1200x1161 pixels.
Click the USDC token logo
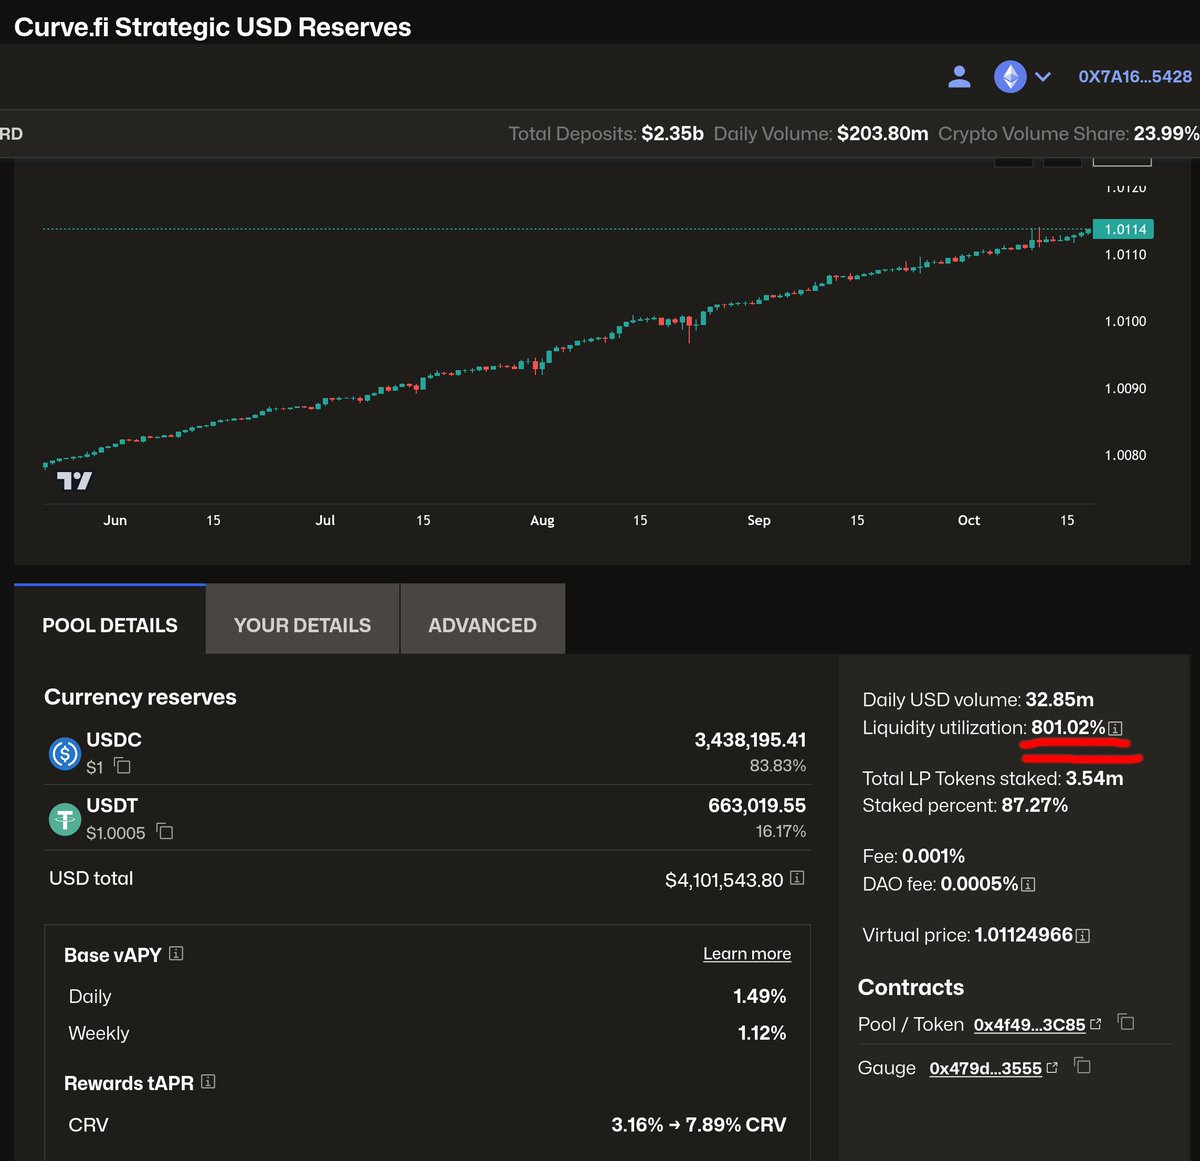[x=65, y=753]
